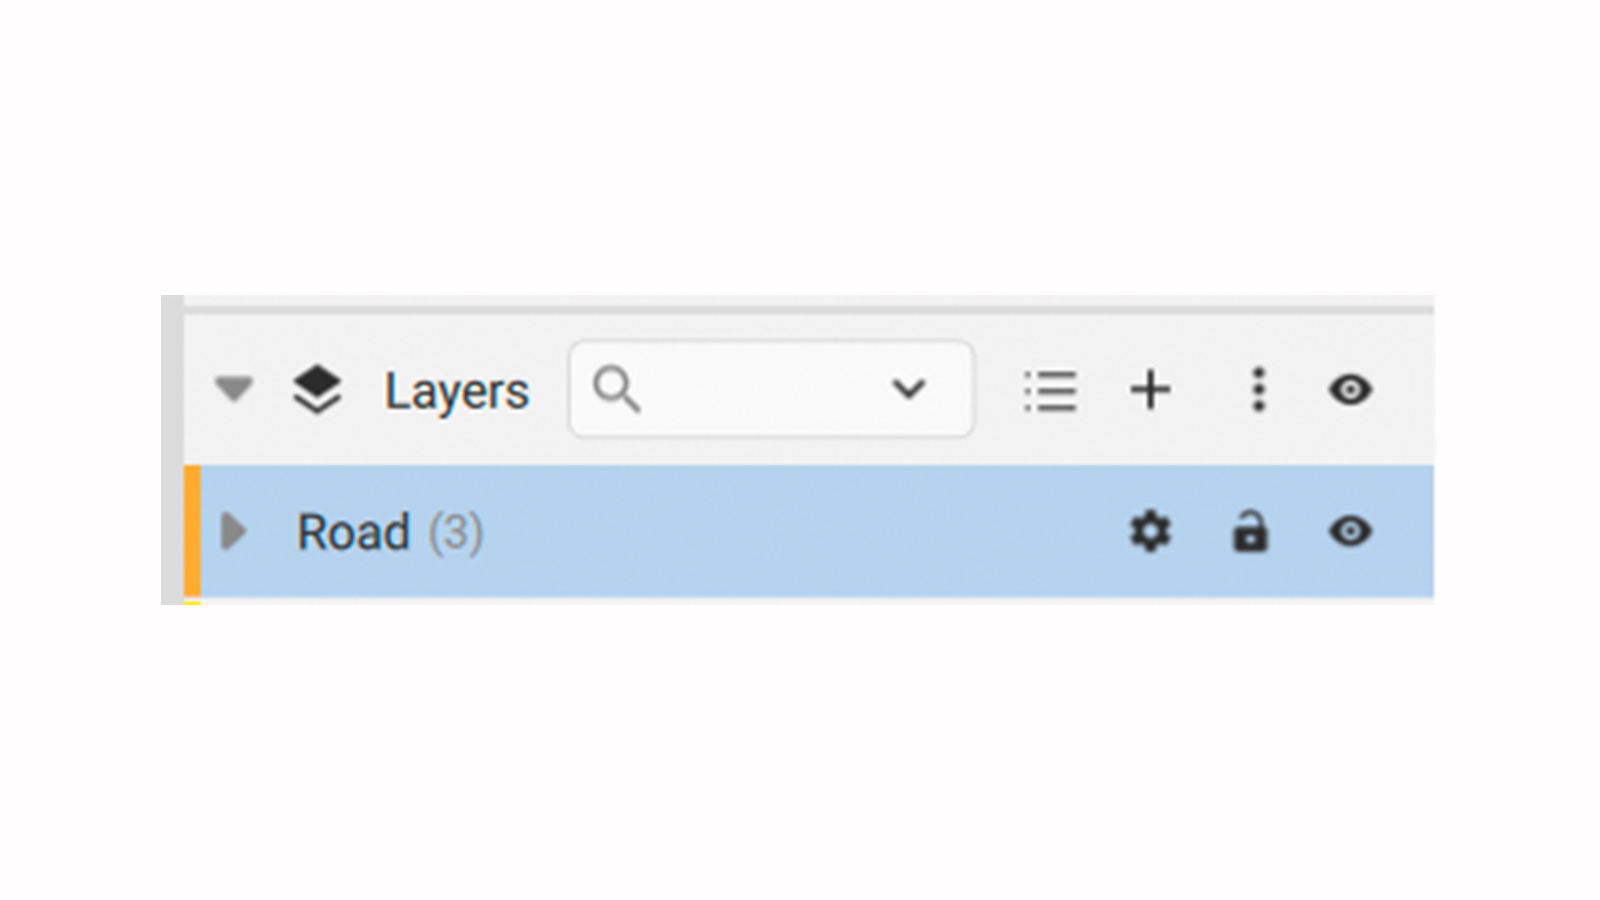Click the gray vertical strip left of the panel
Screen dimensions: 1600x900
pos(172,450)
